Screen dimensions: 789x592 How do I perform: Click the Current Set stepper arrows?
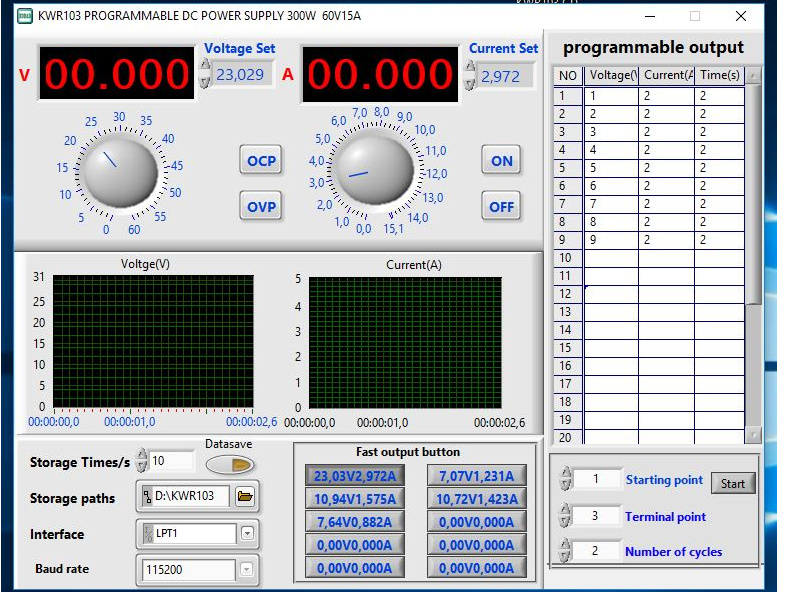pyautogui.click(x=469, y=76)
